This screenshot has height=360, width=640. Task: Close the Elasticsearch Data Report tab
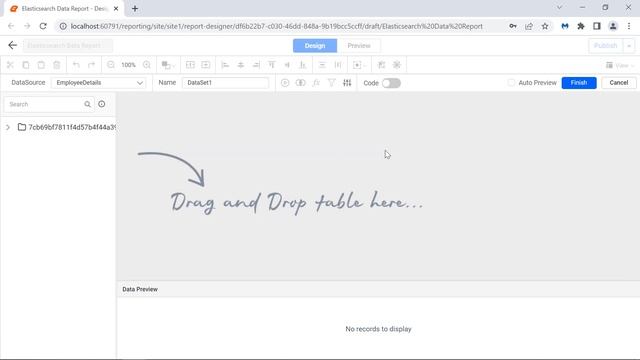pyautogui.click(x=116, y=9)
